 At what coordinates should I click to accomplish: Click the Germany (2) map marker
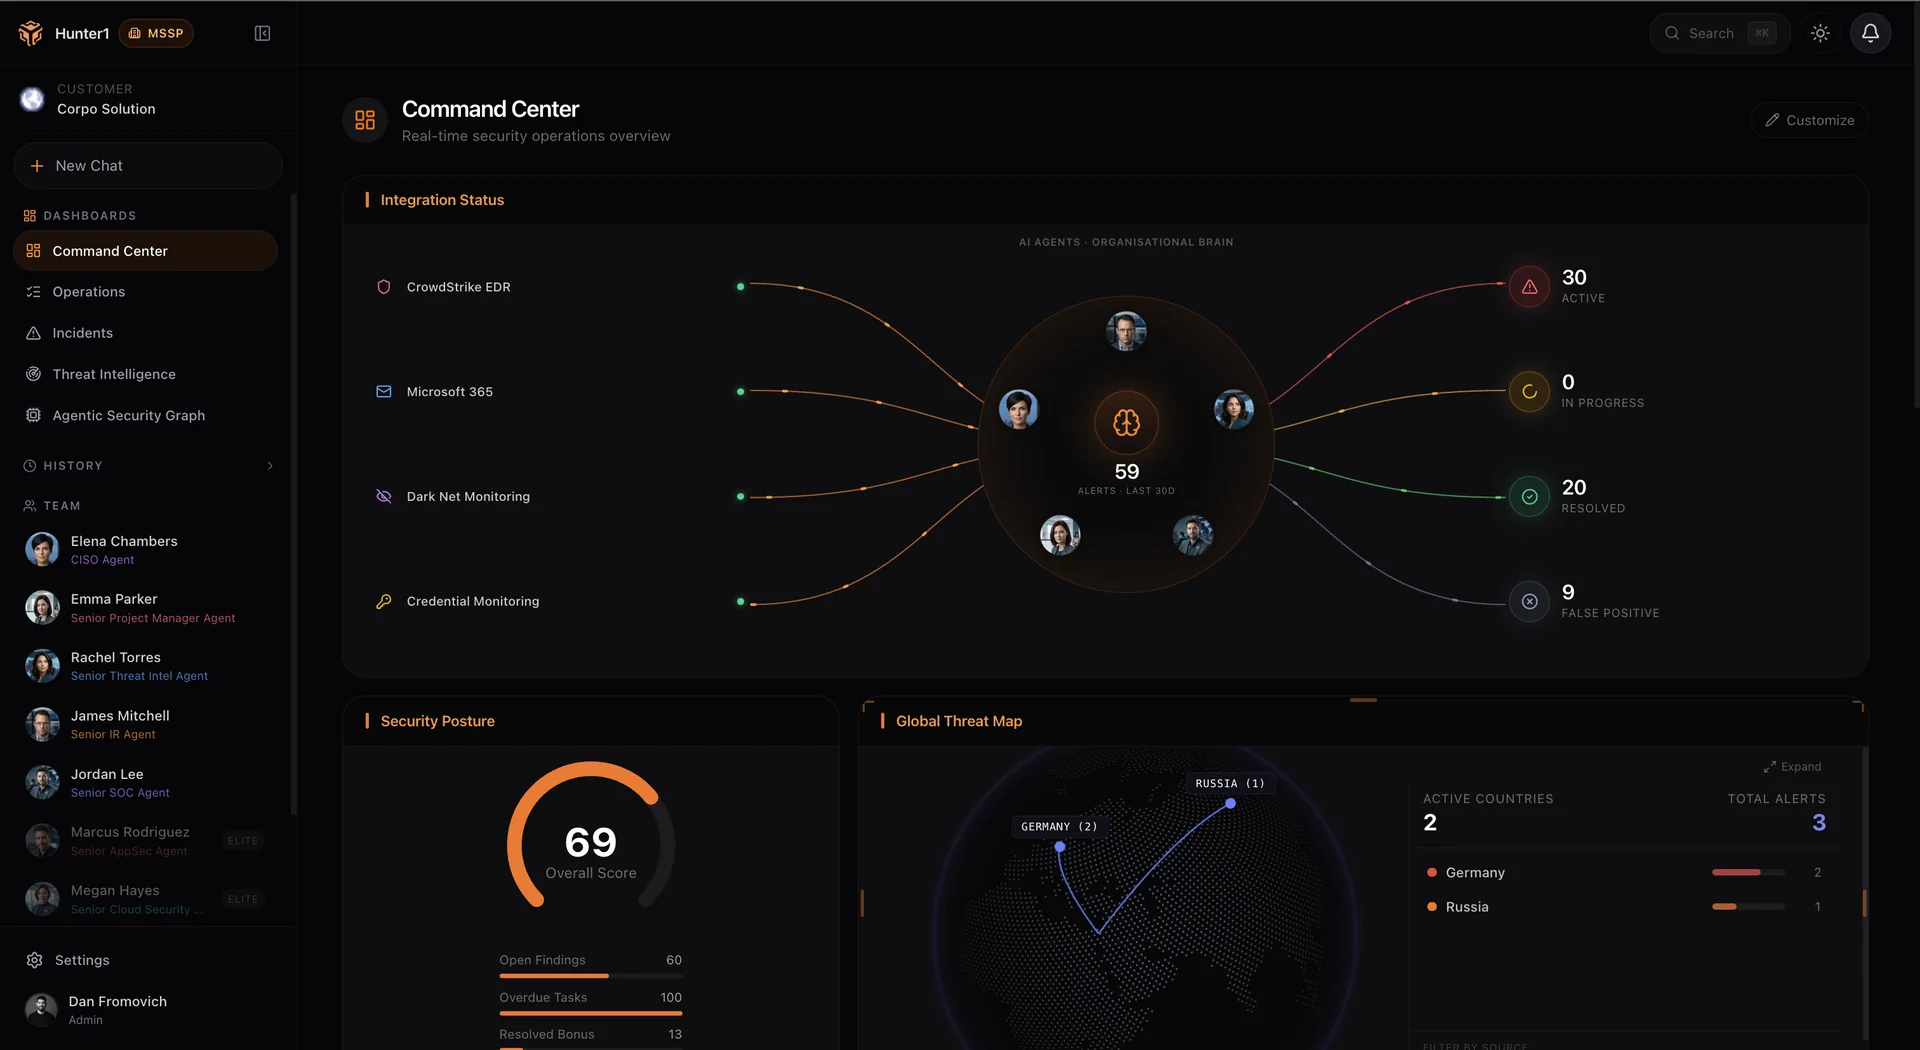[1060, 847]
